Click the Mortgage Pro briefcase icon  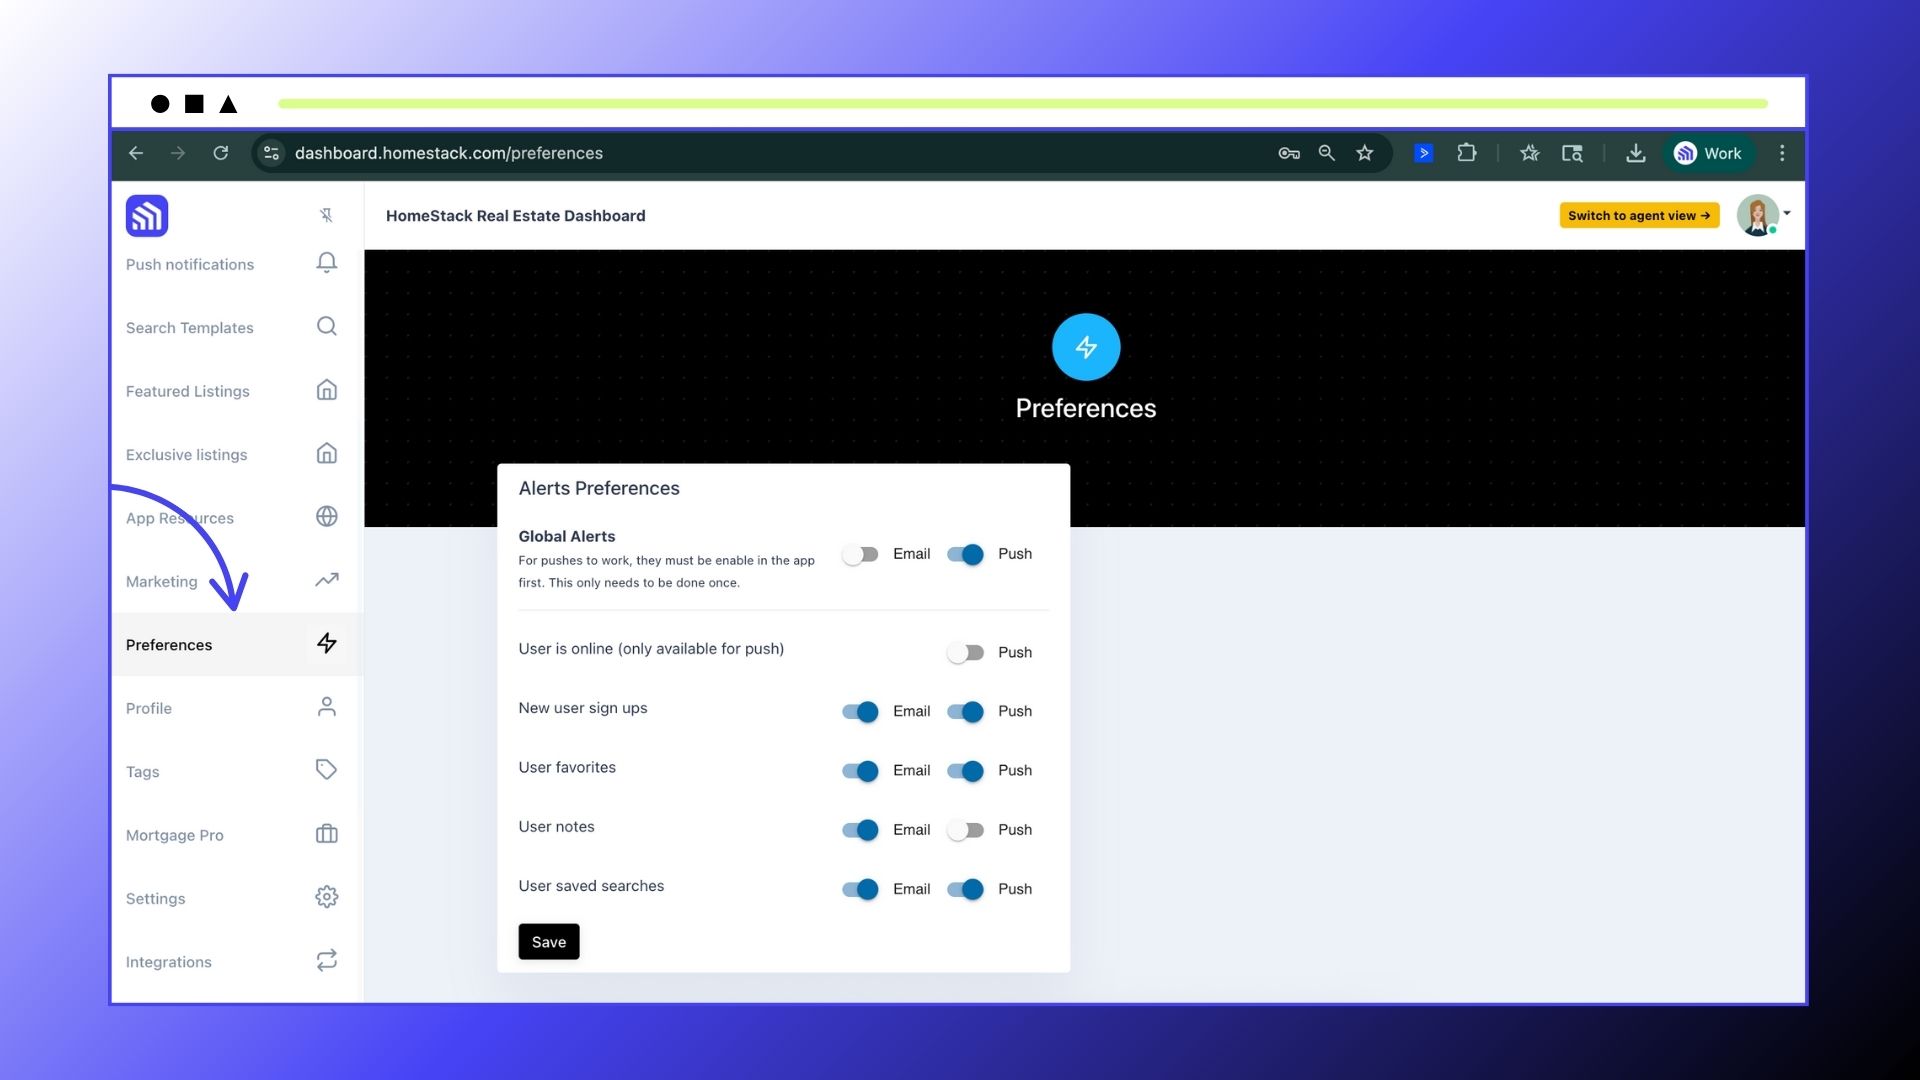(x=326, y=834)
